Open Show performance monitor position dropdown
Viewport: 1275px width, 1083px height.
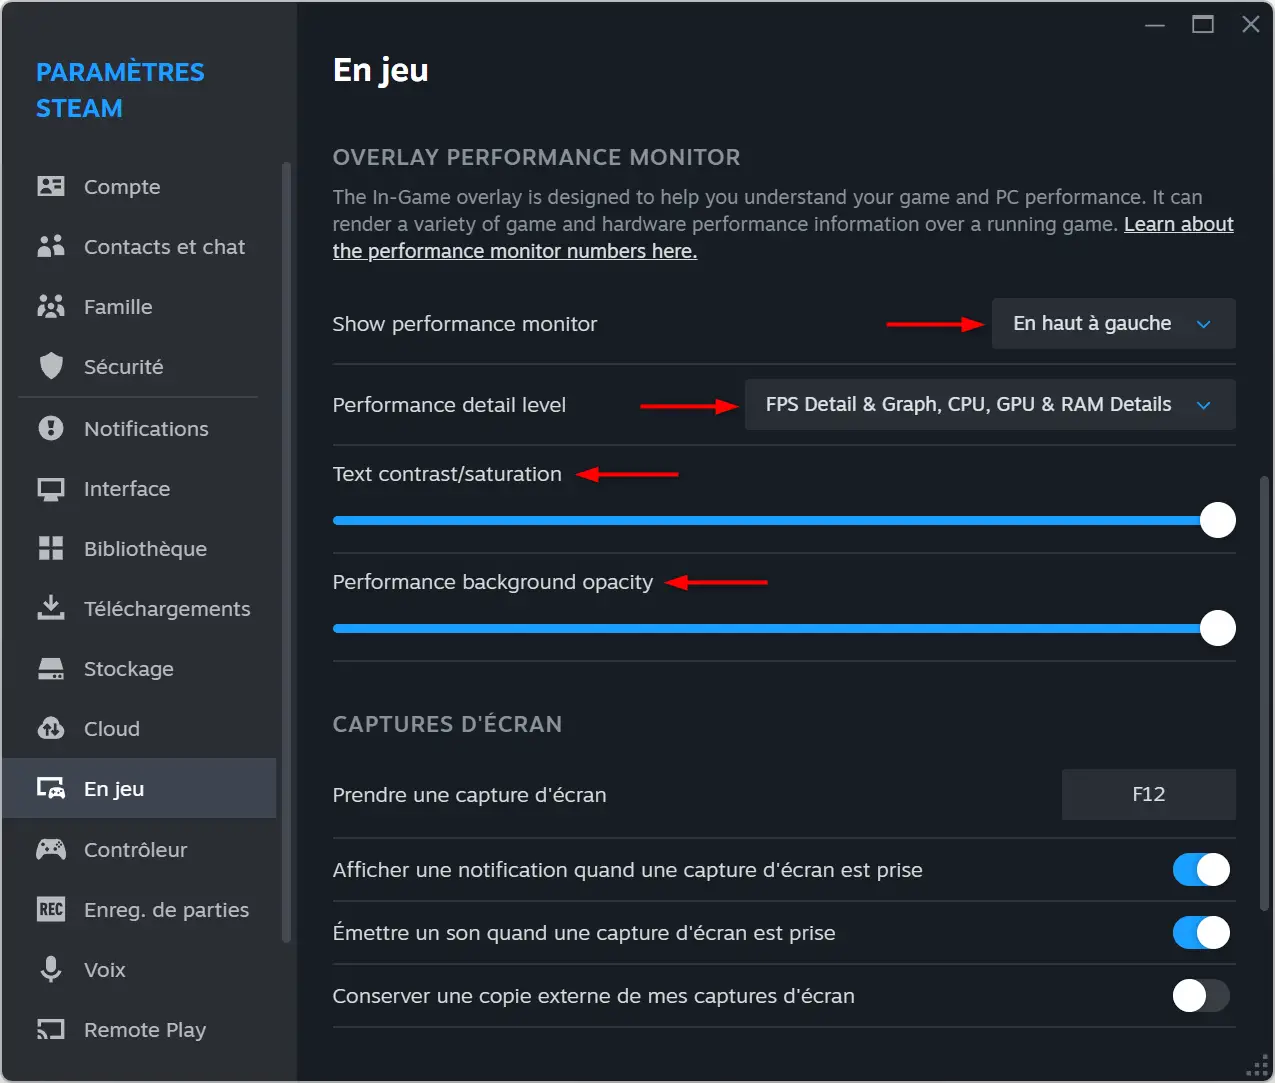pos(1113,324)
